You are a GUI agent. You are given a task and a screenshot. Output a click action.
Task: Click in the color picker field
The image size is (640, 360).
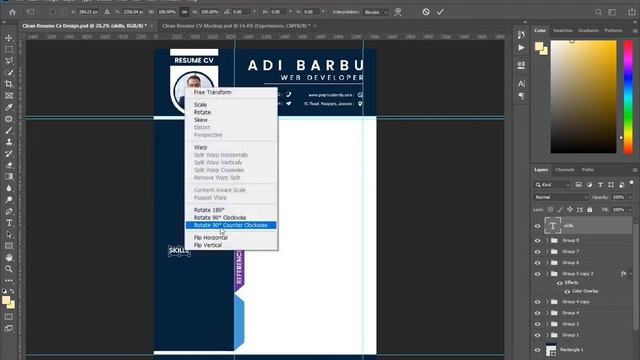click(583, 97)
